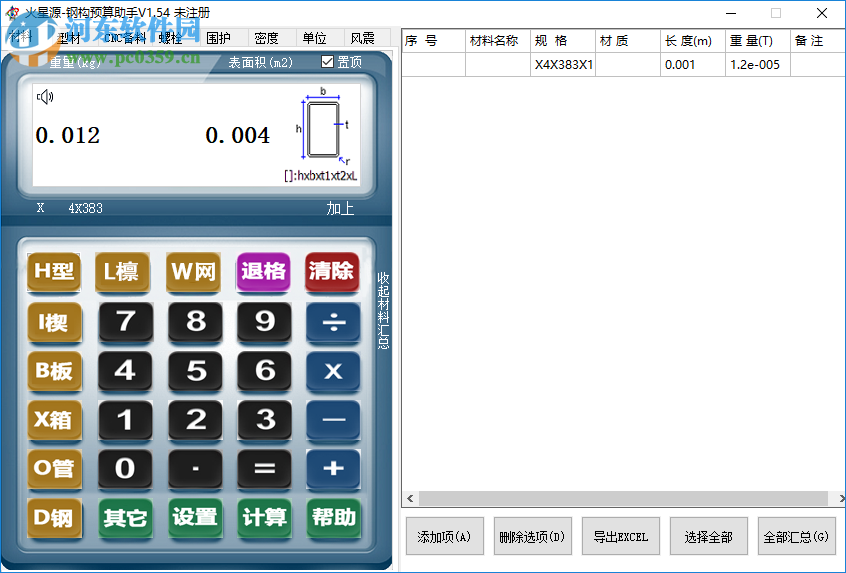Choose the L檩 purlin key

pos(122,271)
